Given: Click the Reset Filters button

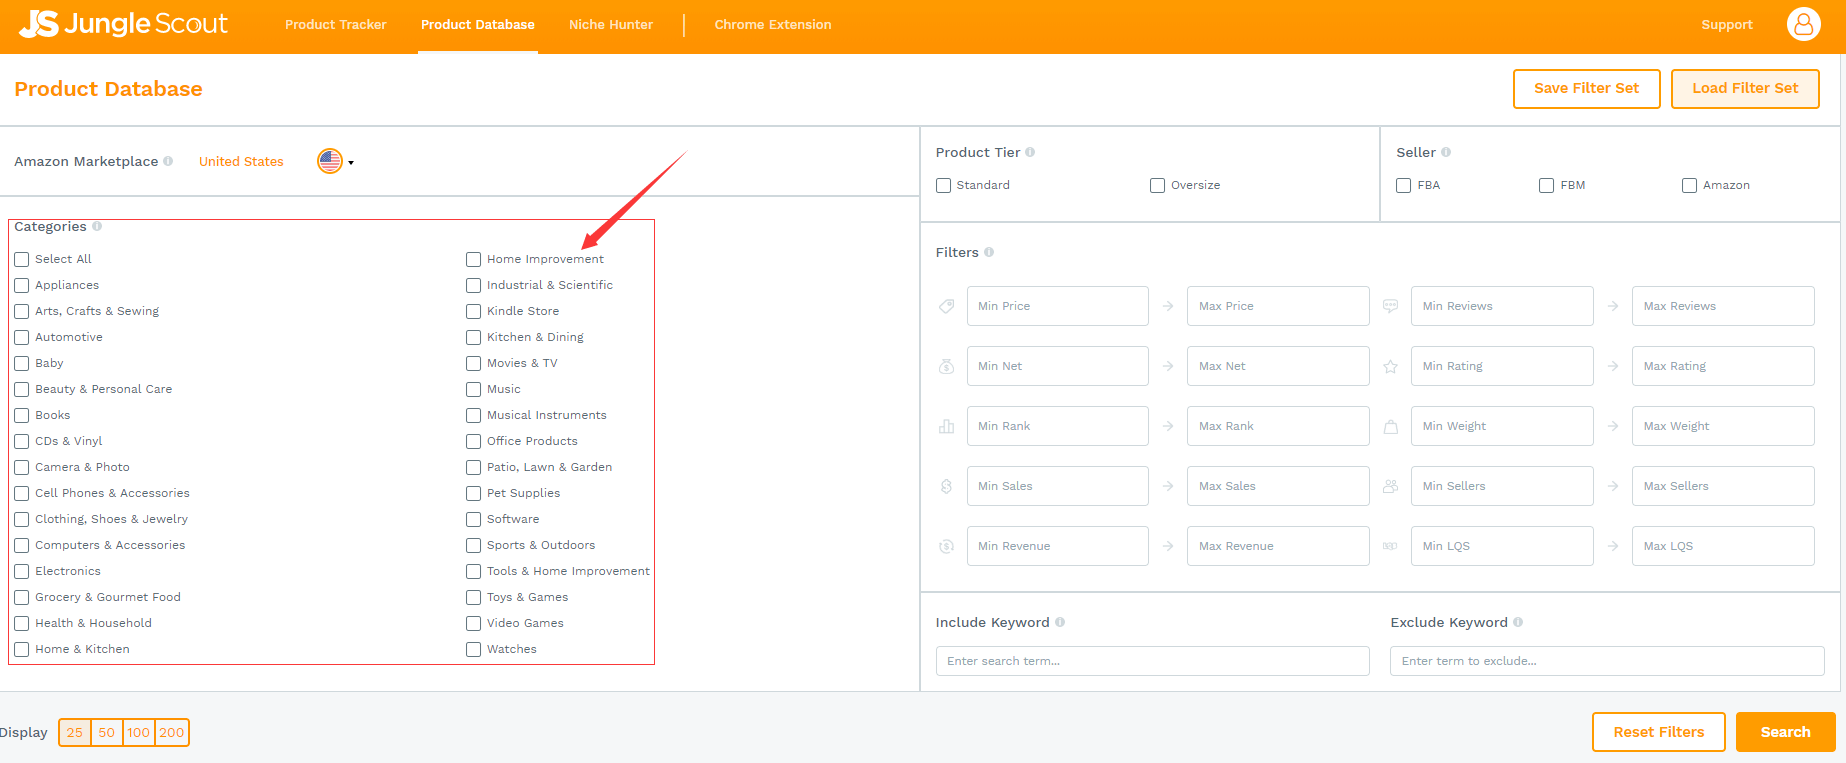Looking at the screenshot, I should point(1658,732).
